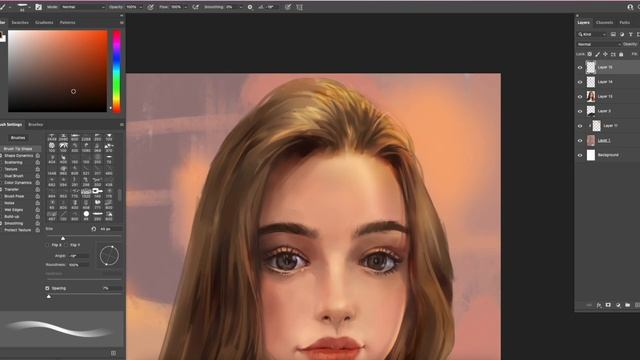Click the Brushes button in Brush Settings
Image resolution: width=640 pixels, height=360 pixels.
(18, 138)
